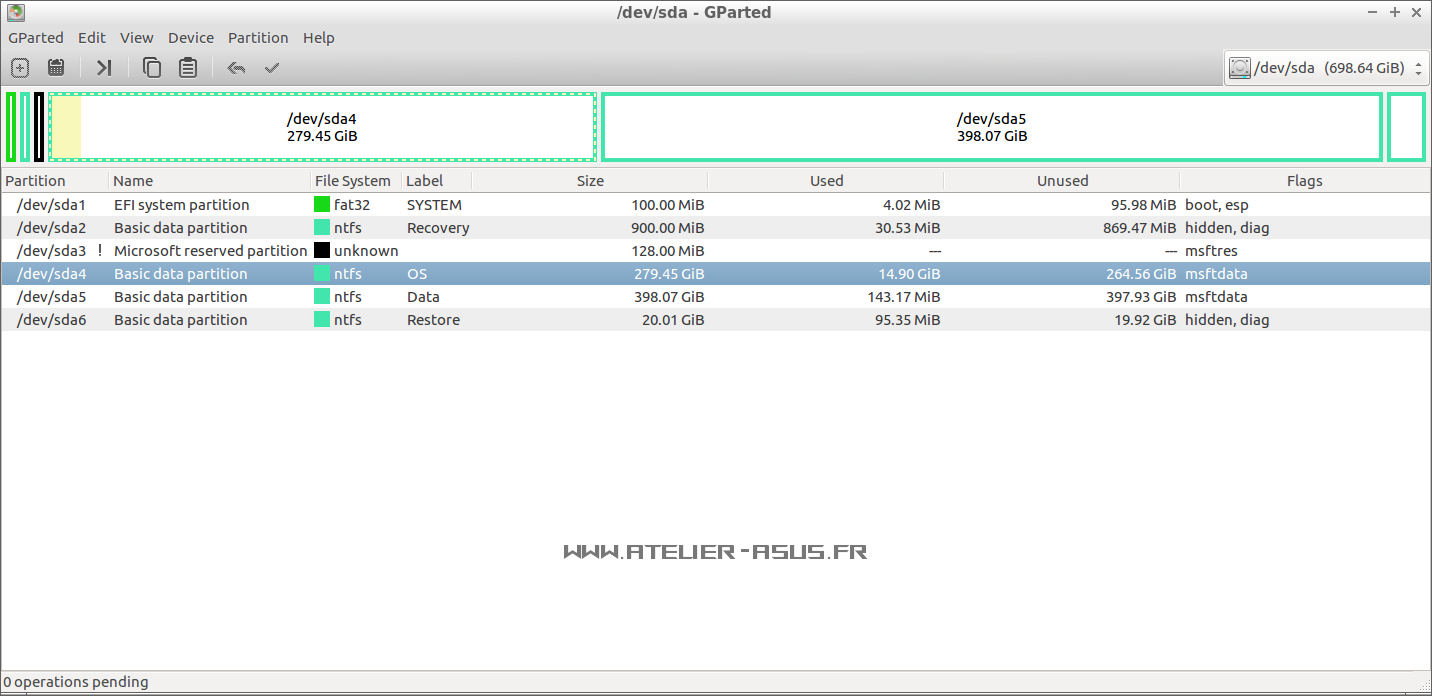Click the black unknown filesystem swatch
The height and width of the screenshot is (696, 1432).
[322, 251]
